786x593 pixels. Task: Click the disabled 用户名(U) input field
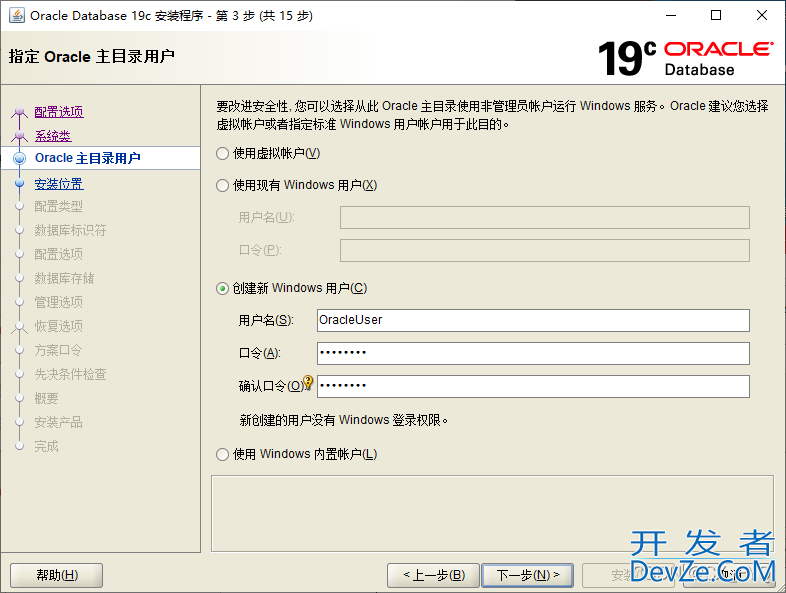click(545, 218)
